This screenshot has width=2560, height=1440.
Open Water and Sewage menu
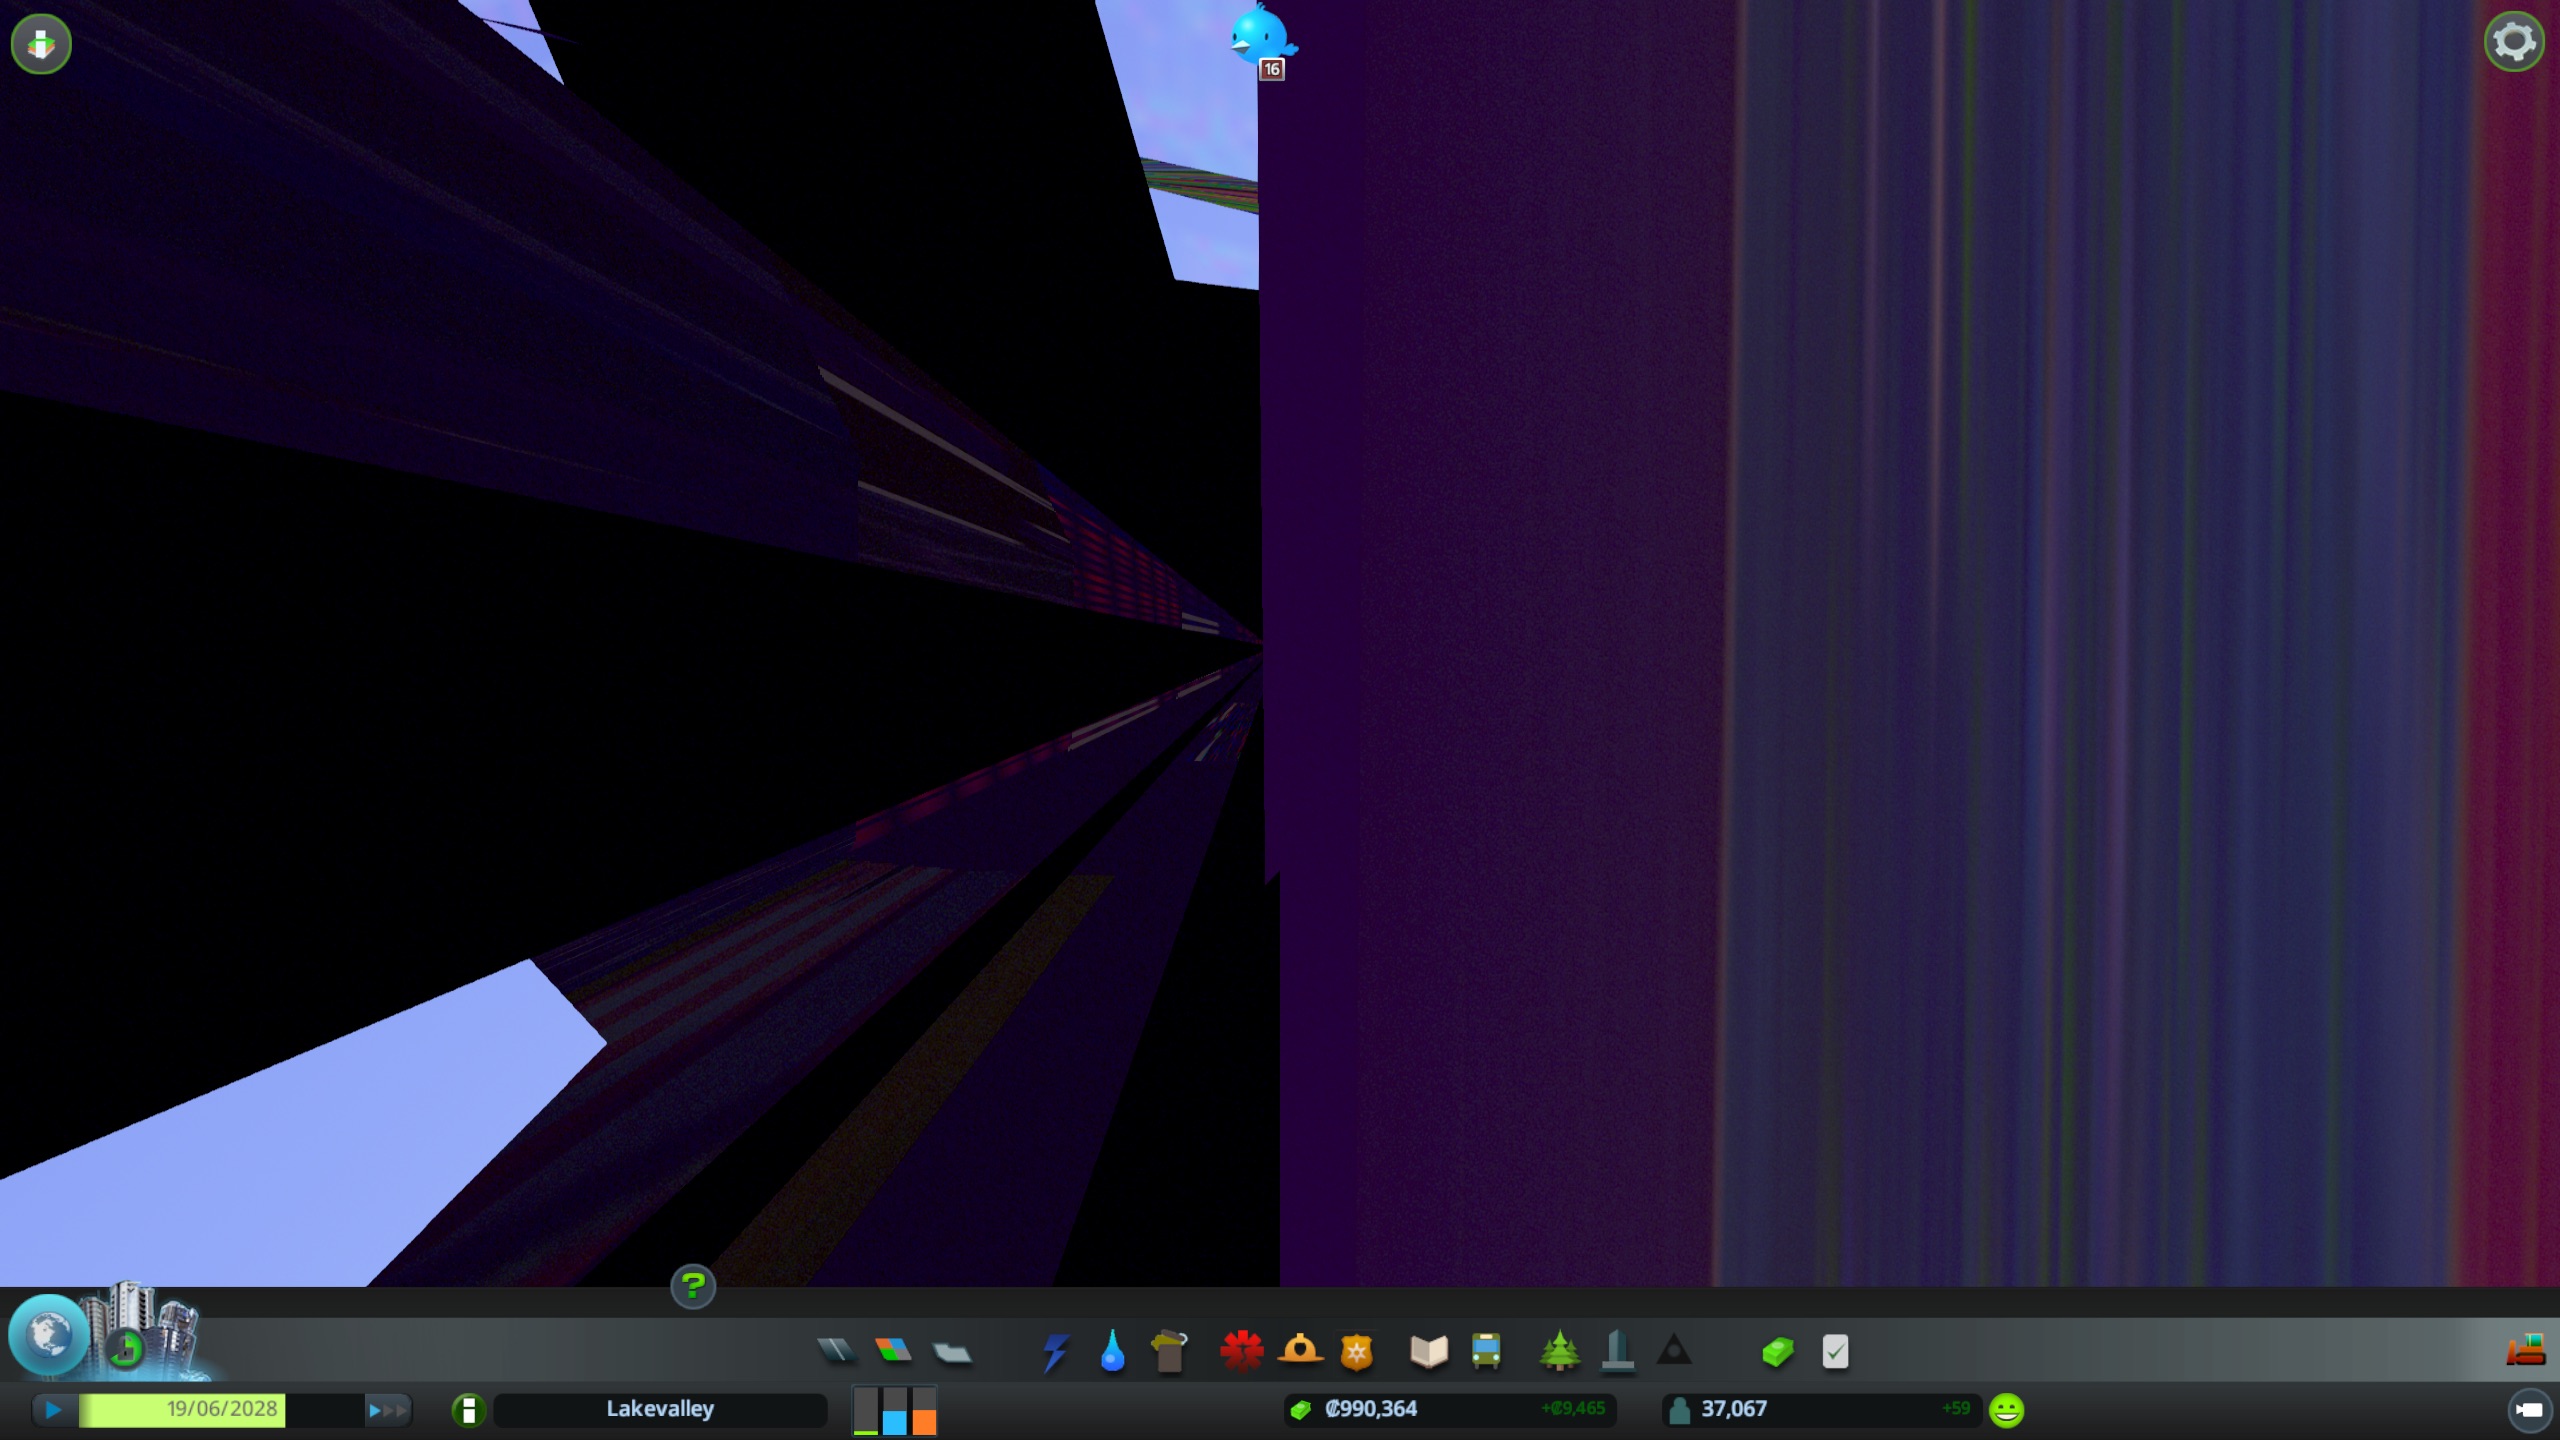tap(1112, 1352)
